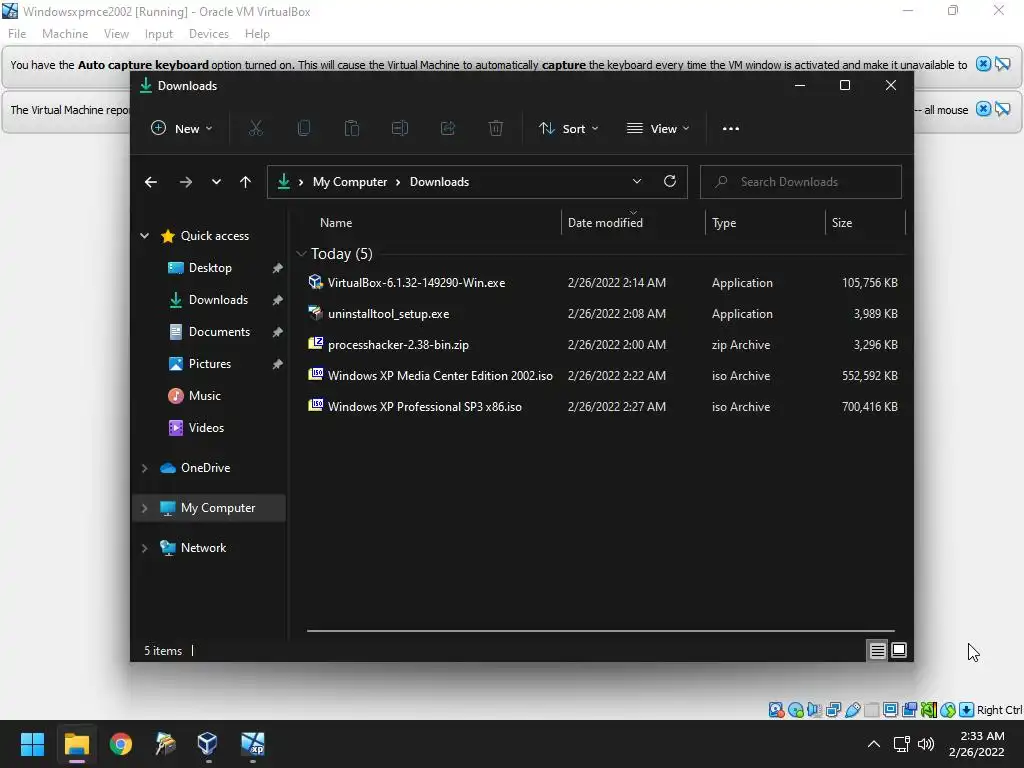The width and height of the screenshot is (1024, 768).
Task: Click the Delete trash can icon
Action: click(496, 129)
